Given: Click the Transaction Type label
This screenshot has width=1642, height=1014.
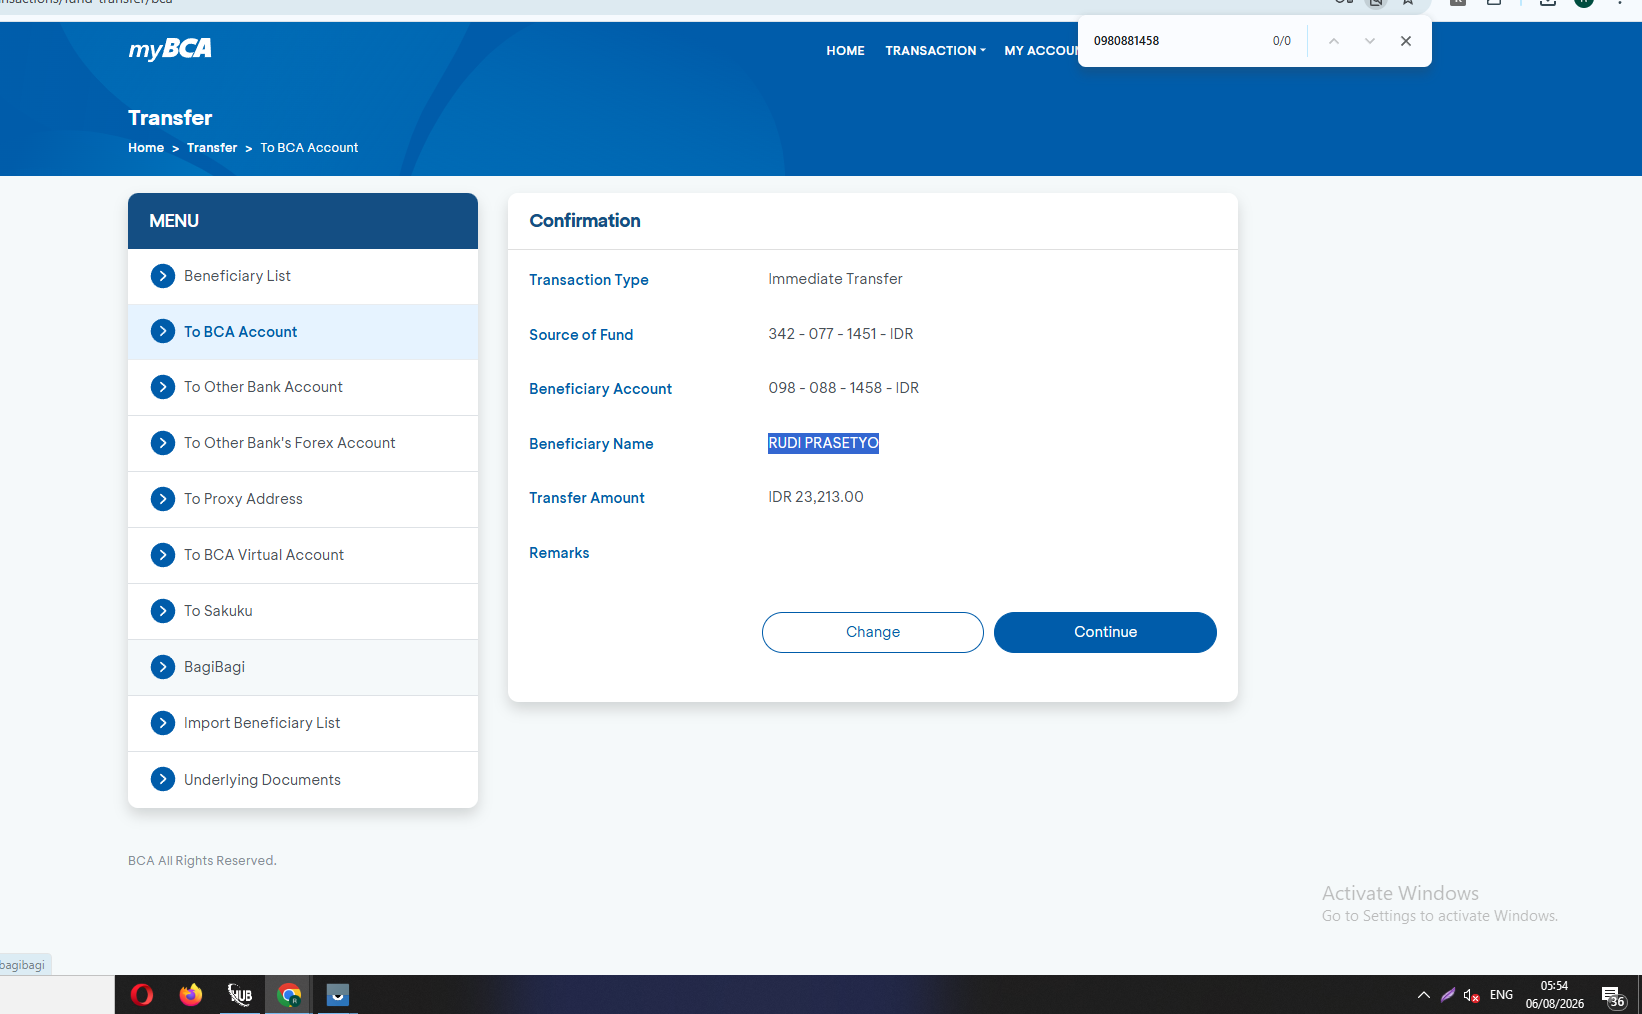Looking at the screenshot, I should pos(589,280).
